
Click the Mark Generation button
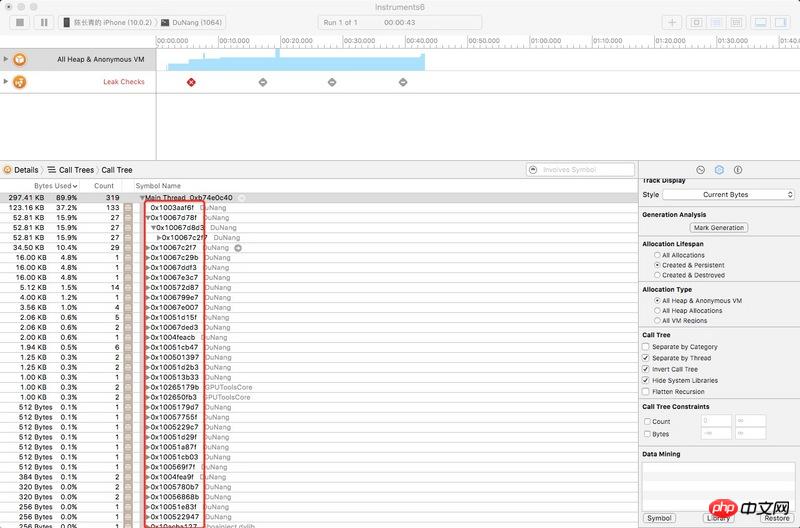point(718,228)
